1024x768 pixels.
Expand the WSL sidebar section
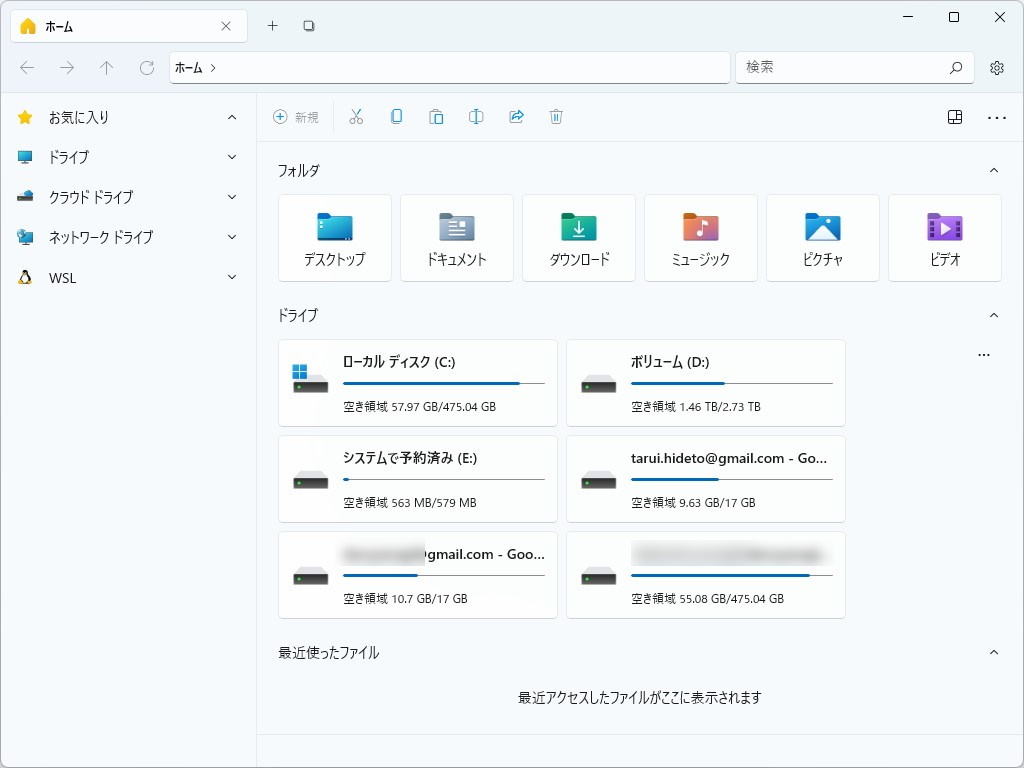point(232,277)
